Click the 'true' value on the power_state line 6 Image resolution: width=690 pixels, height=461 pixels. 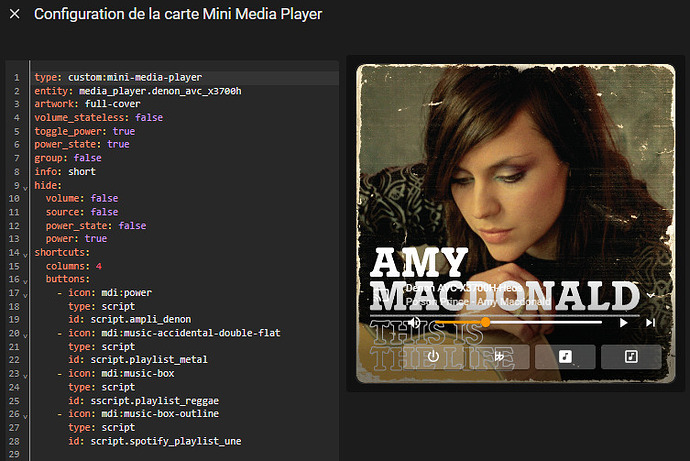coord(118,144)
